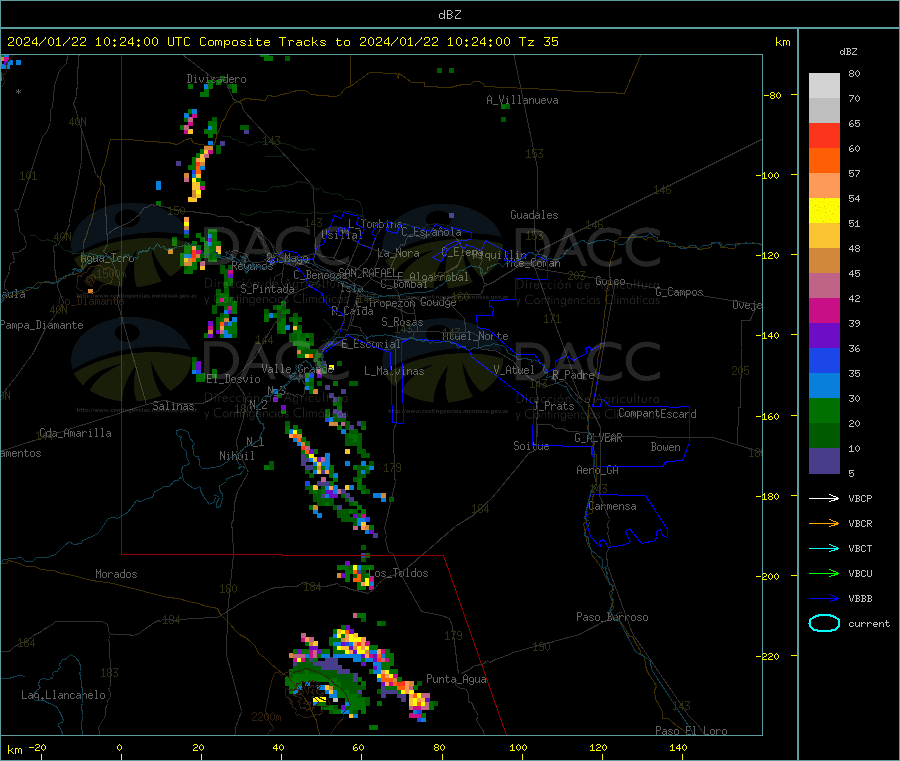Click the V_Atuel map label
Viewport: 900px width, 761px height.
click(x=514, y=370)
